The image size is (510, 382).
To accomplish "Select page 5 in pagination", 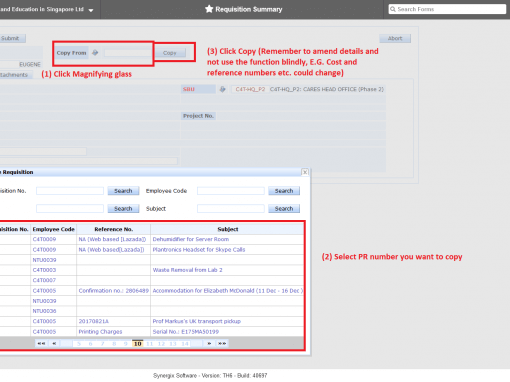I will coord(79,344).
